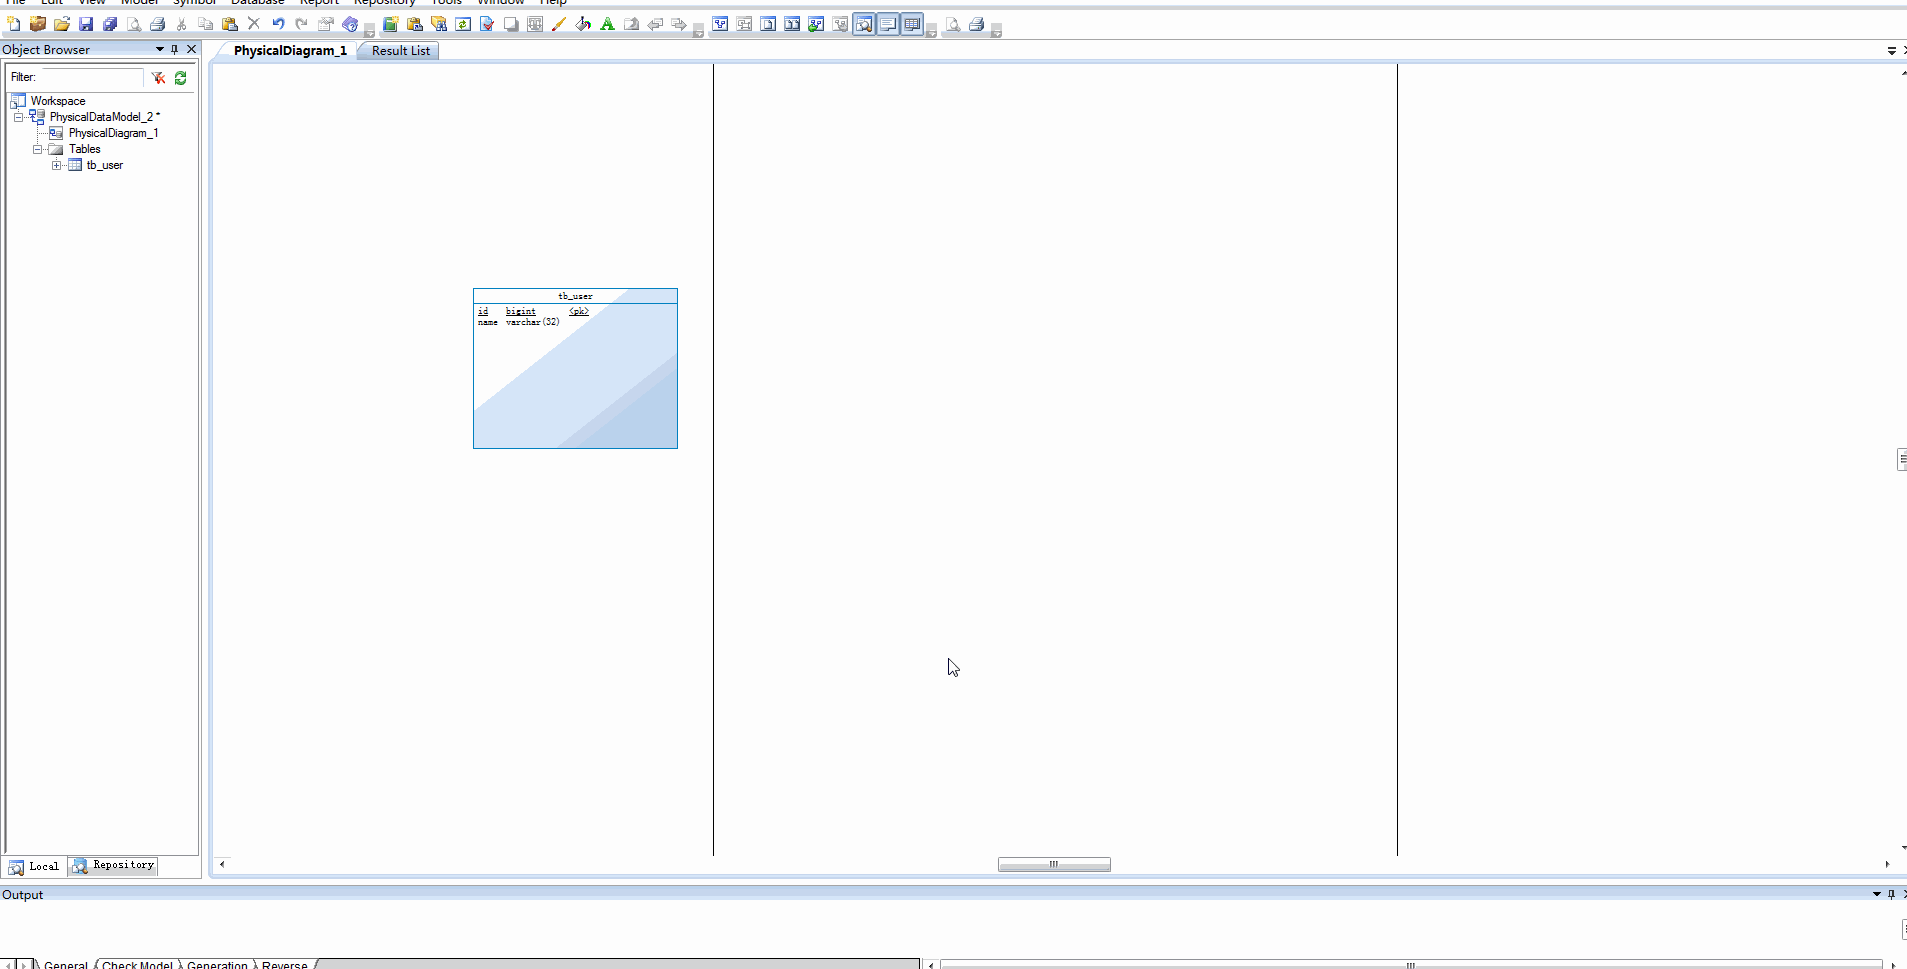The height and width of the screenshot is (969, 1907).
Task: Click the id bigint column row
Action: click(533, 311)
